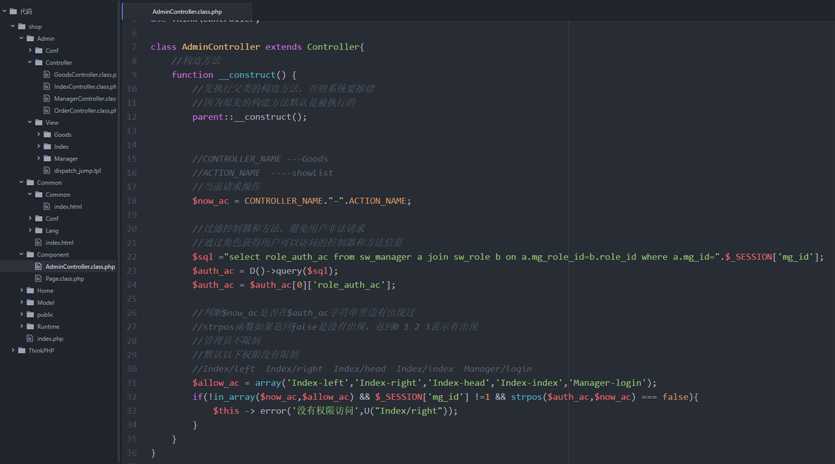Image resolution: width=835 pixels, height=464 pixels.
Task: Click the Admin folder icon
Action: 30,38
